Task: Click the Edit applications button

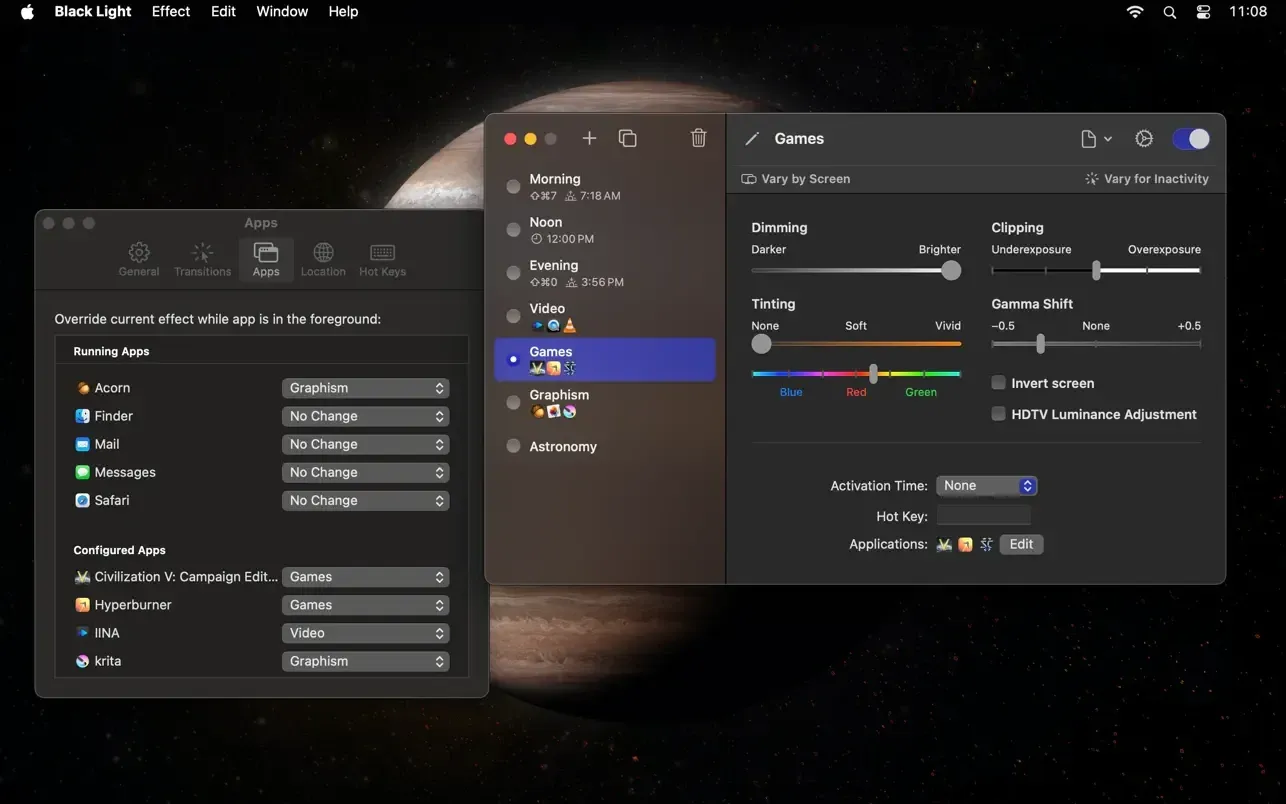Action: coord(1021,544)
